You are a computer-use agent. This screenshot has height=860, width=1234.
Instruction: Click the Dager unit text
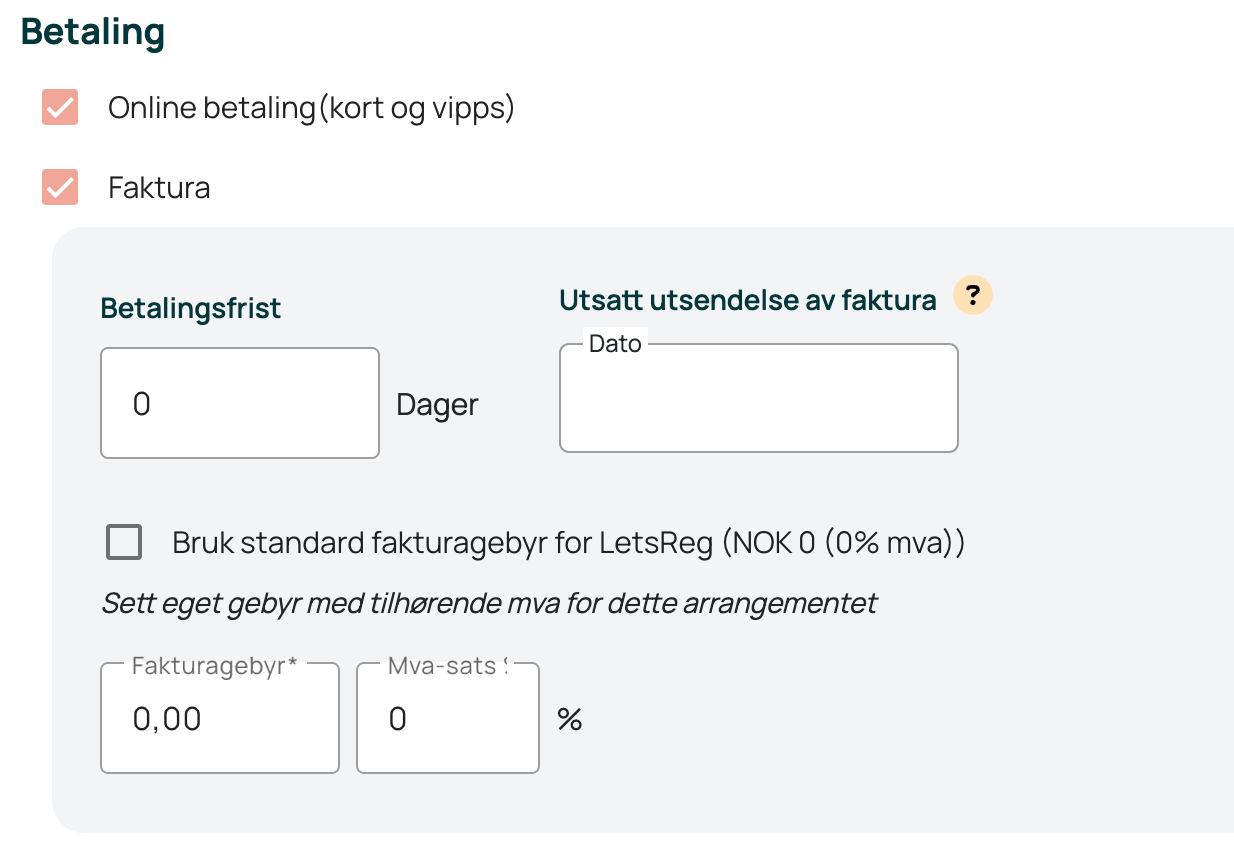point(438,405)
